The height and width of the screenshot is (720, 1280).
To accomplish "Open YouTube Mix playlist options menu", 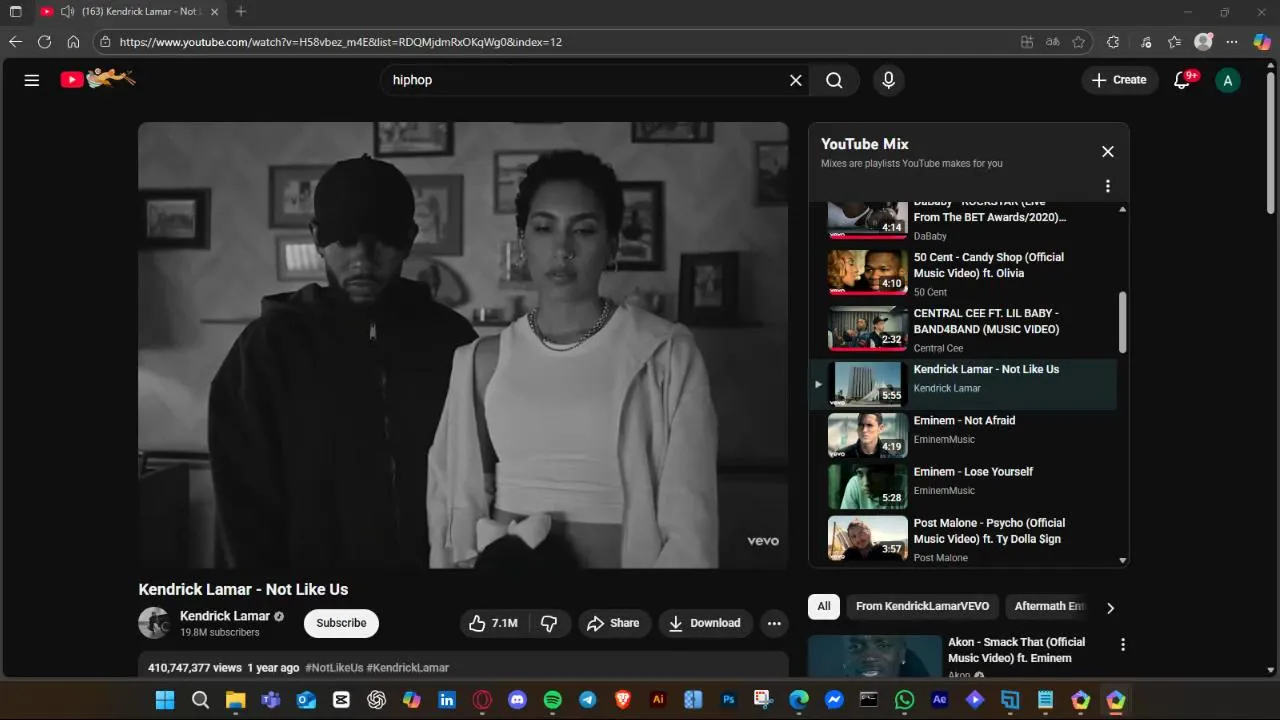I will [1107, 186].
